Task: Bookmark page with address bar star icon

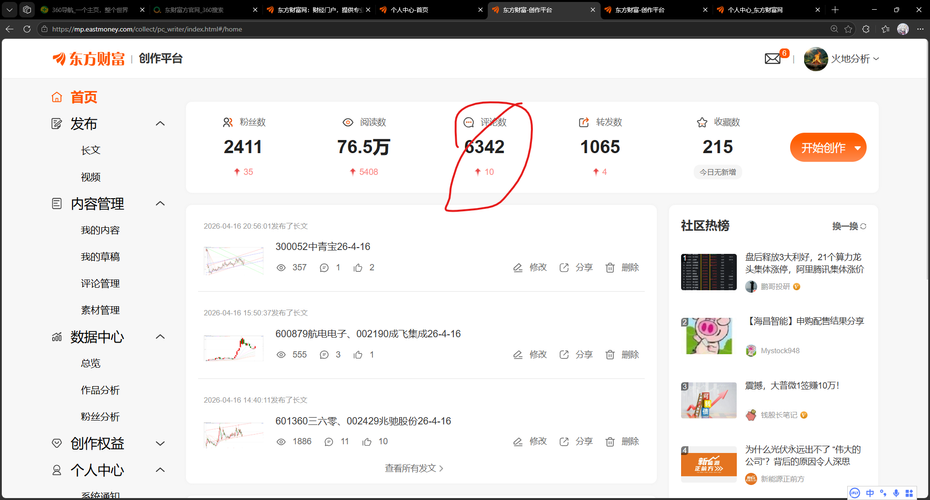Action: point(849,28)
